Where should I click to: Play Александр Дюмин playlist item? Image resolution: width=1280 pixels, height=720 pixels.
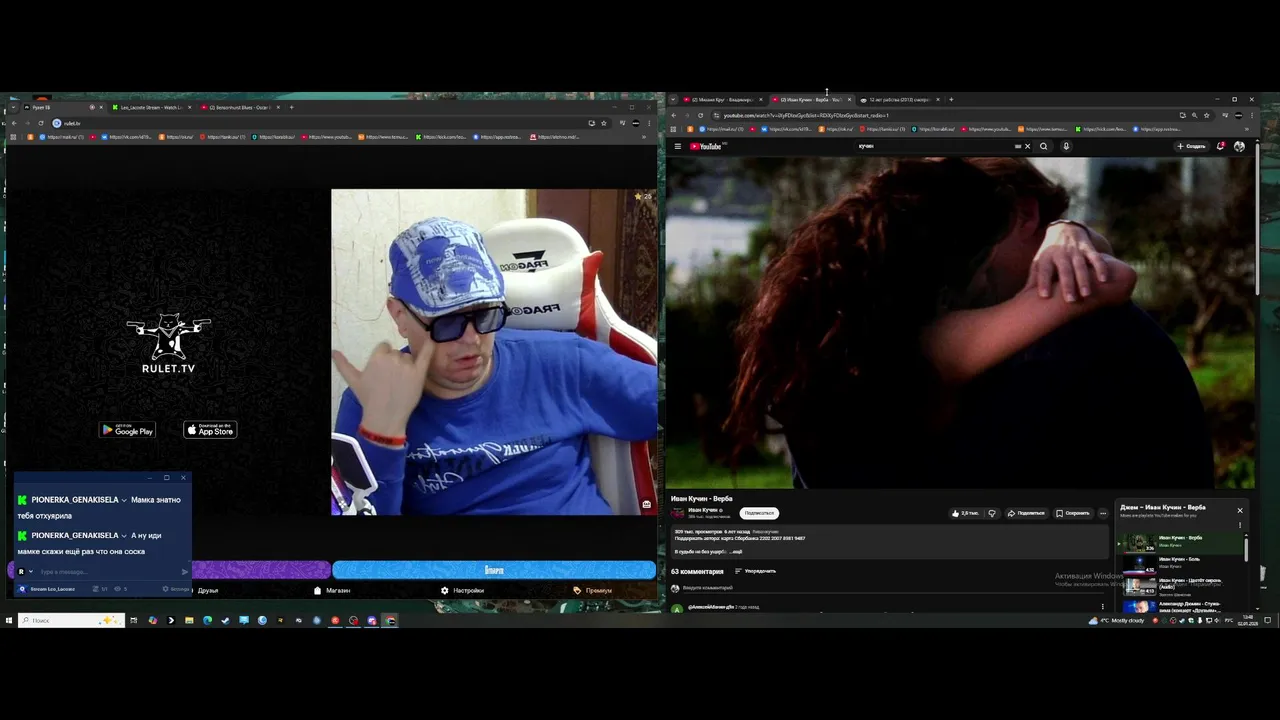click(1181, 605)
